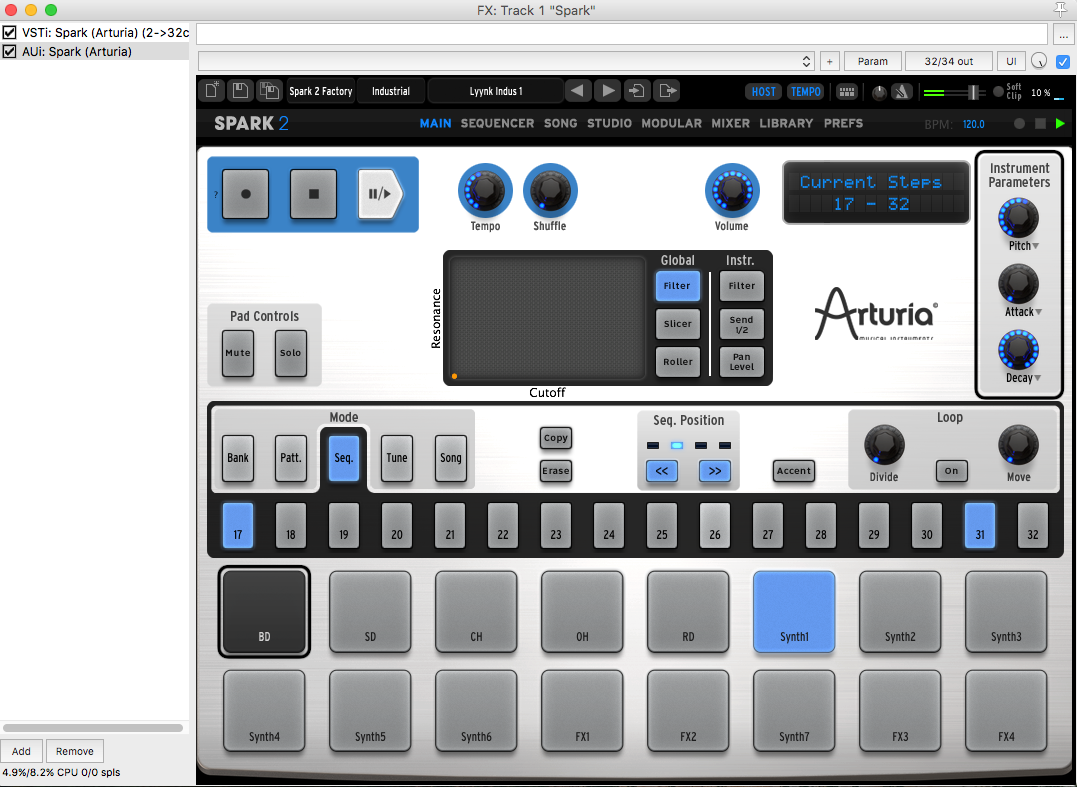Click the horizontal scrollbar under the FX list
The image size is (1077, 787).
tap(93, 728)
